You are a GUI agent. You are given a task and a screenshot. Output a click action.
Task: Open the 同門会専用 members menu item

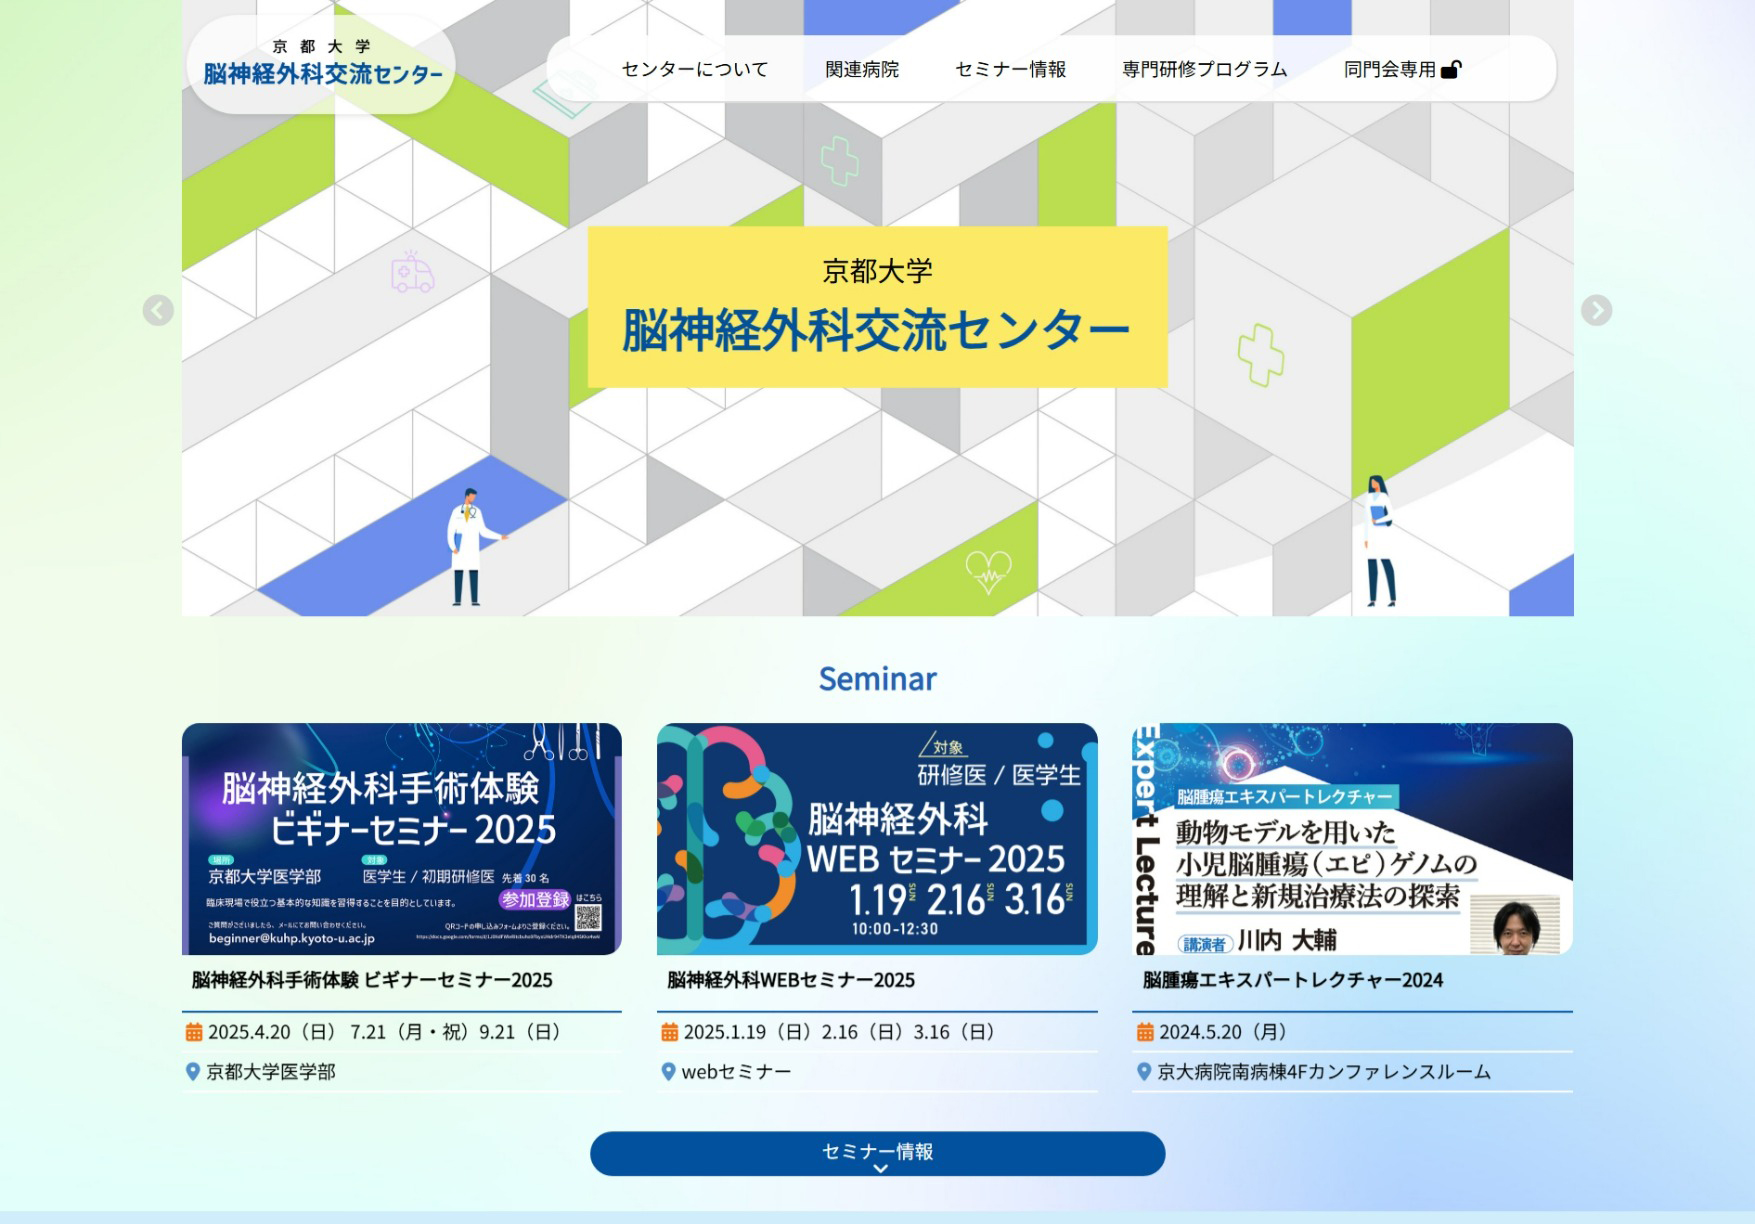pyautogui.click(x=1402, y=69)
